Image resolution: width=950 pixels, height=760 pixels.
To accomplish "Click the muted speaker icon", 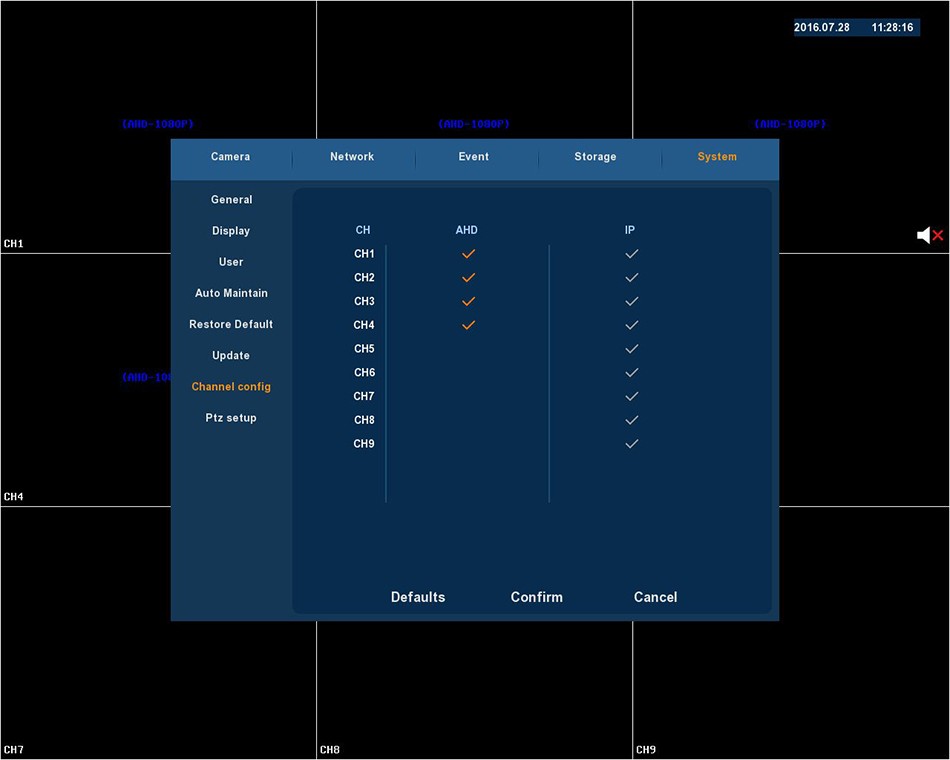I will [929, 235].
